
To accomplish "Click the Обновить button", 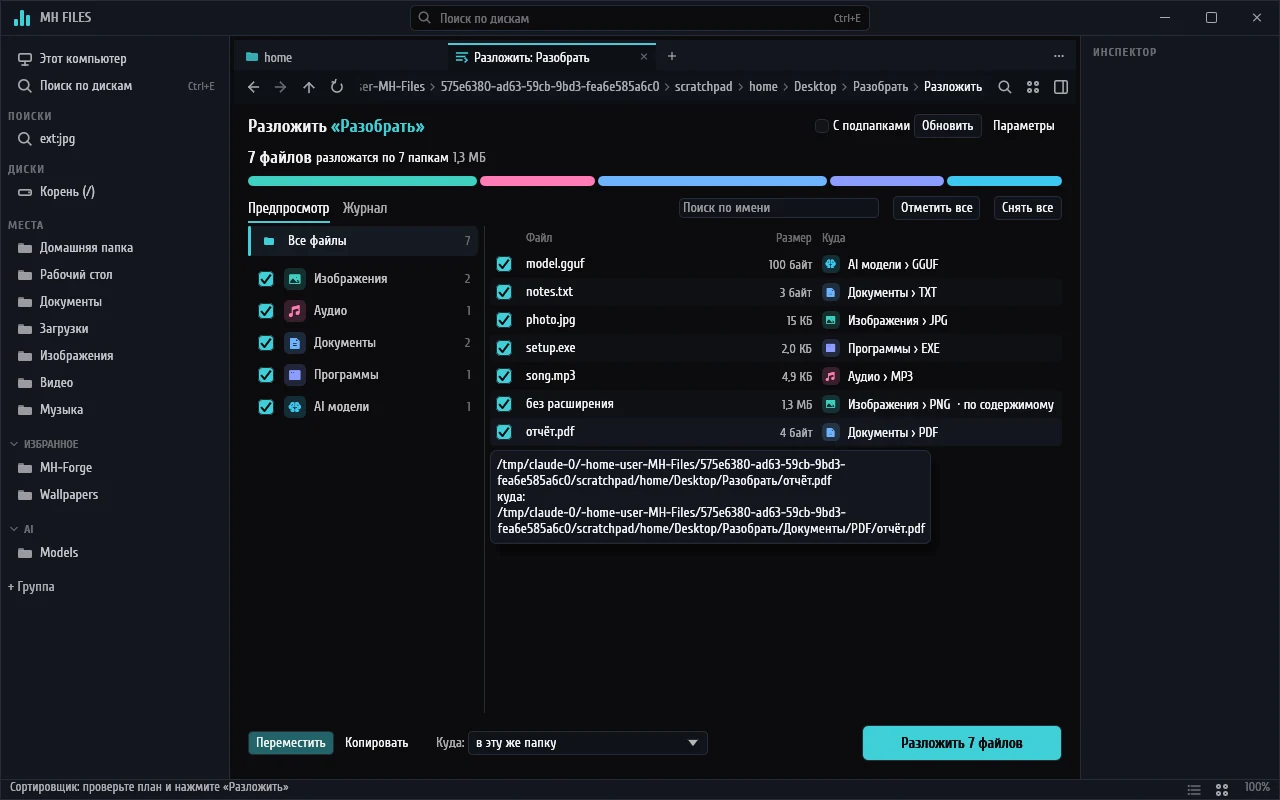I will pos(947,126).
